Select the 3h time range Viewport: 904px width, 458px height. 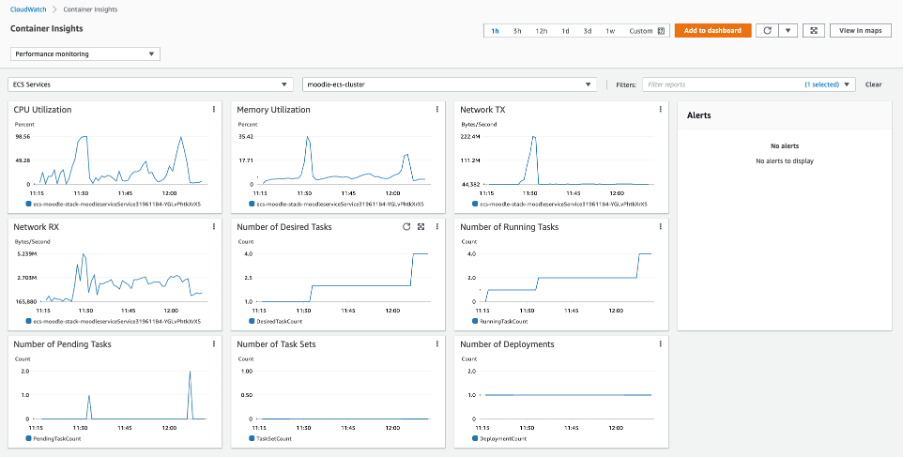(517, 31)
